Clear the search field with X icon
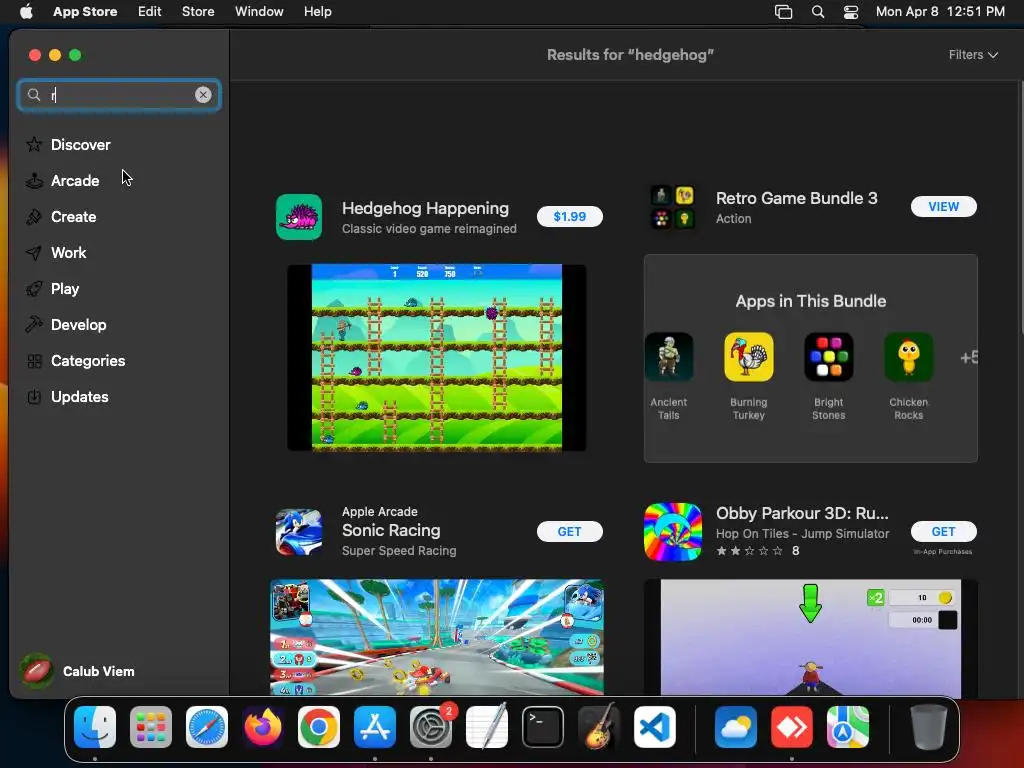Viewport: 1024px width, 768px height. pos(203,95)
